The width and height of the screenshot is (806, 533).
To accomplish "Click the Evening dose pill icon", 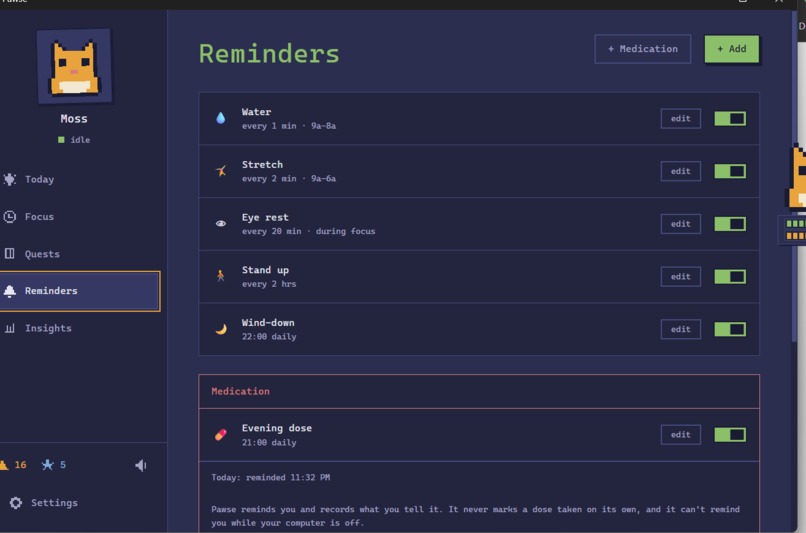I will tap(221, 435).
